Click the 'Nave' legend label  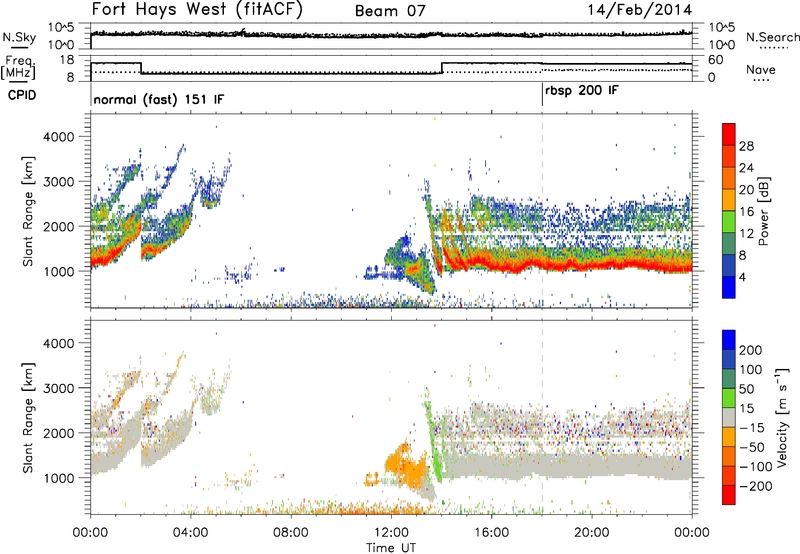point(760,69)
